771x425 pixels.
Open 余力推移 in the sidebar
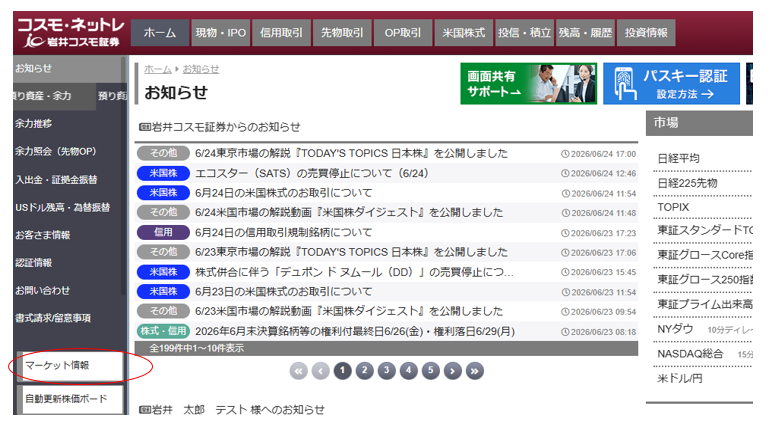click(33, 123)
